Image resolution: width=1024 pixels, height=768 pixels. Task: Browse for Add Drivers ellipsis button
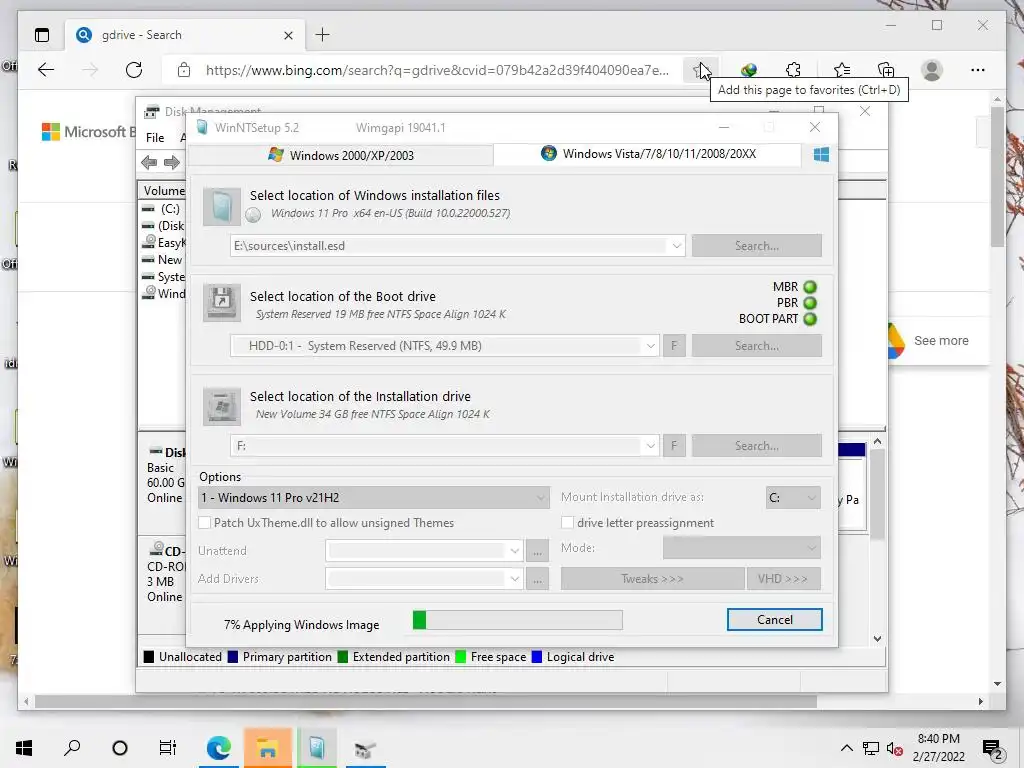tap(537, 579)
